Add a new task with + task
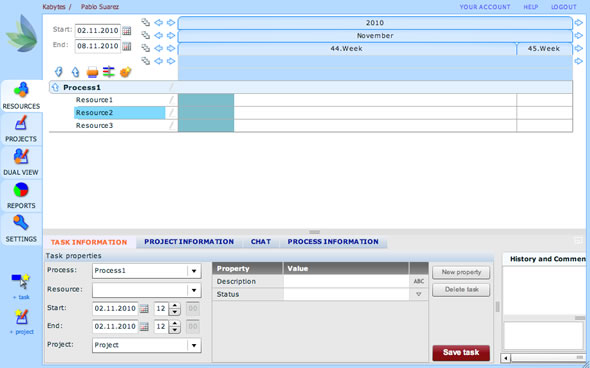590x368 pixels. click(x=21, y=286)
